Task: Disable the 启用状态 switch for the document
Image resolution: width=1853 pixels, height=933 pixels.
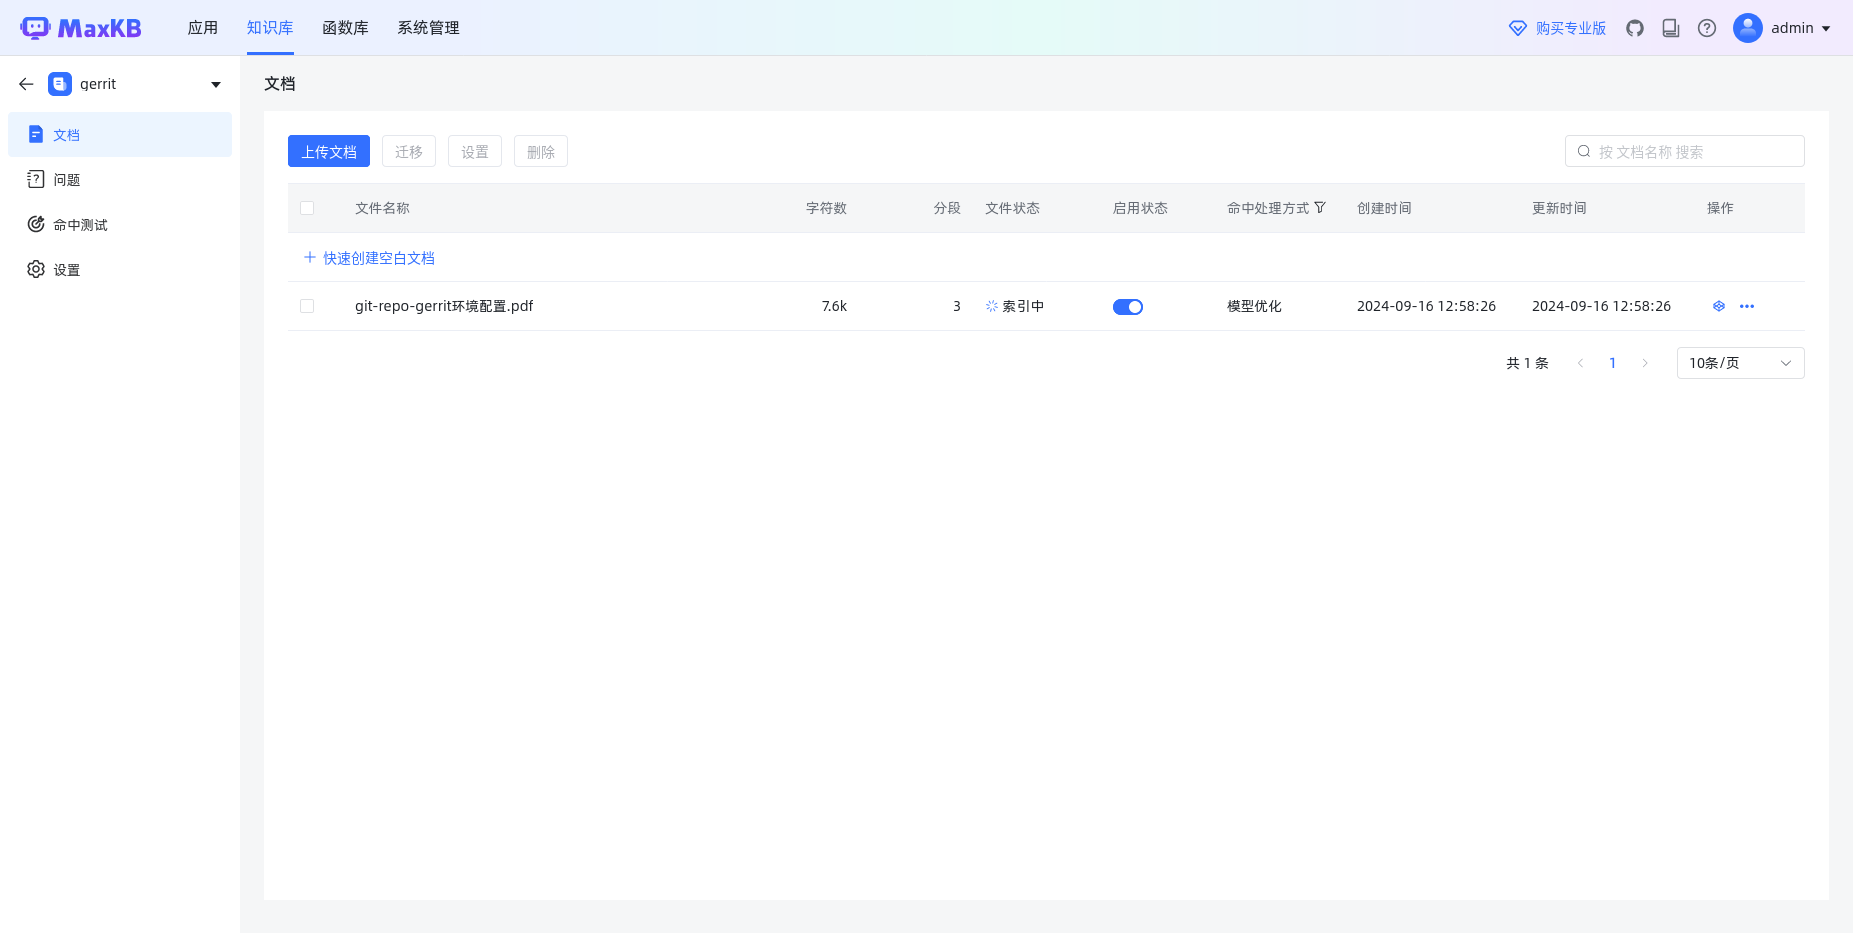Action: pos(1127,307)
